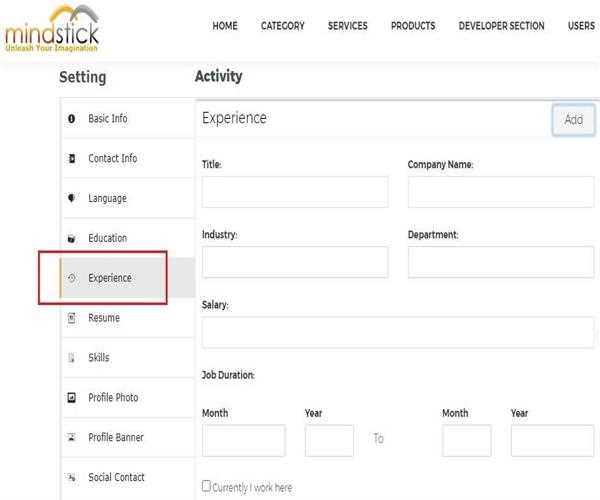The height and width of the screenshot is (500, 600).
Task: Click the Contact Info sidebar icon
Action: click(x=71, y=159)
